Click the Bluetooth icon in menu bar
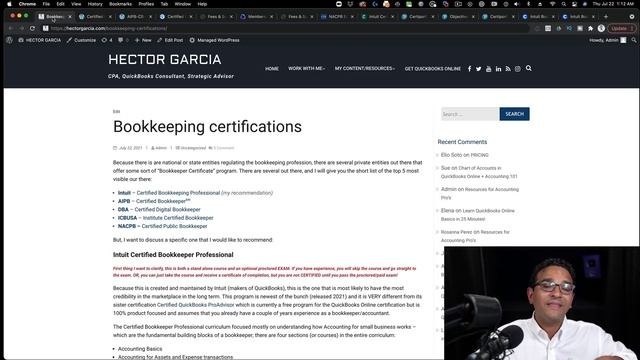Screen dimensions: 640x360 click(529, 4)
